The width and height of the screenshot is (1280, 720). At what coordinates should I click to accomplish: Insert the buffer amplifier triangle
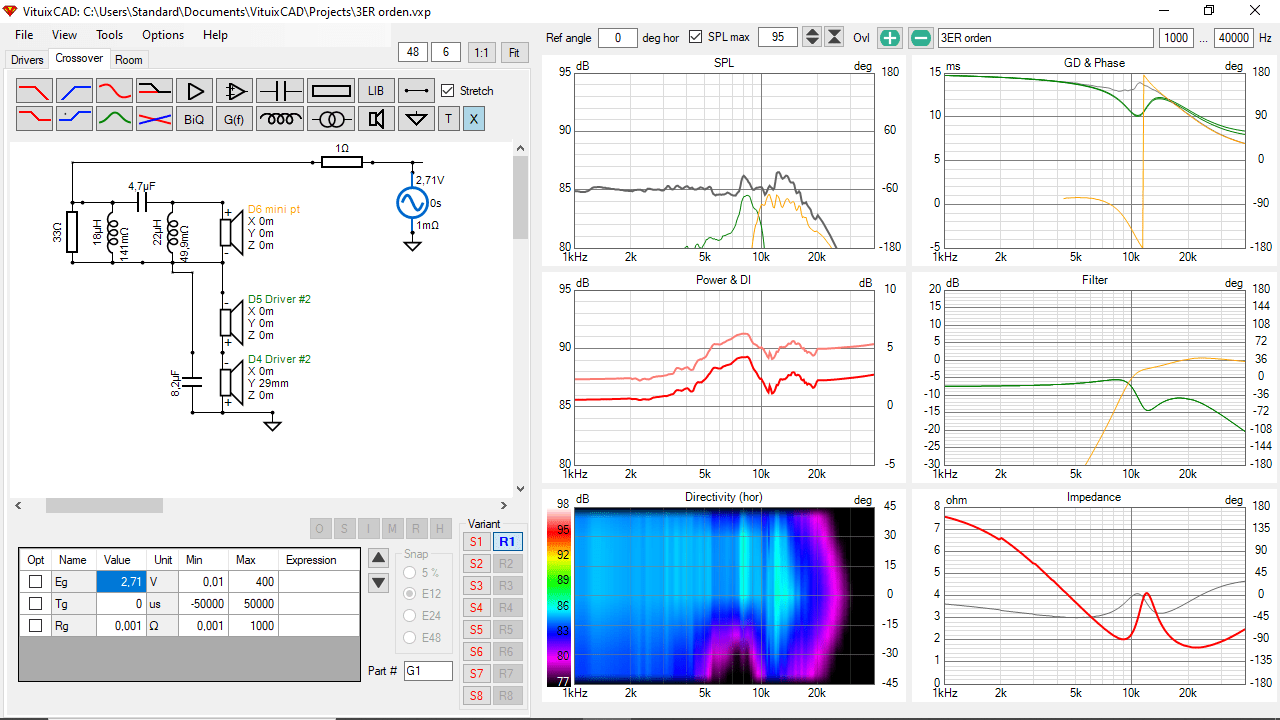click(x=195, y=91)
